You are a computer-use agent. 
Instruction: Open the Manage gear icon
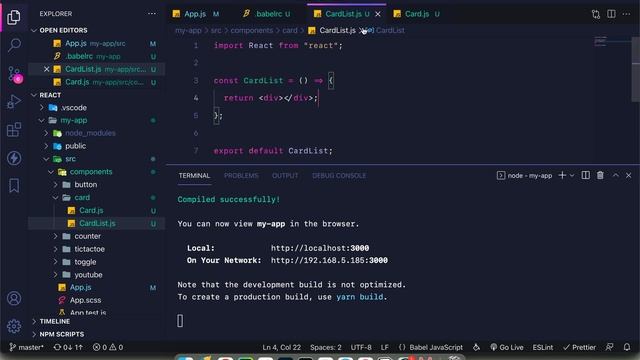click(14, 326)
